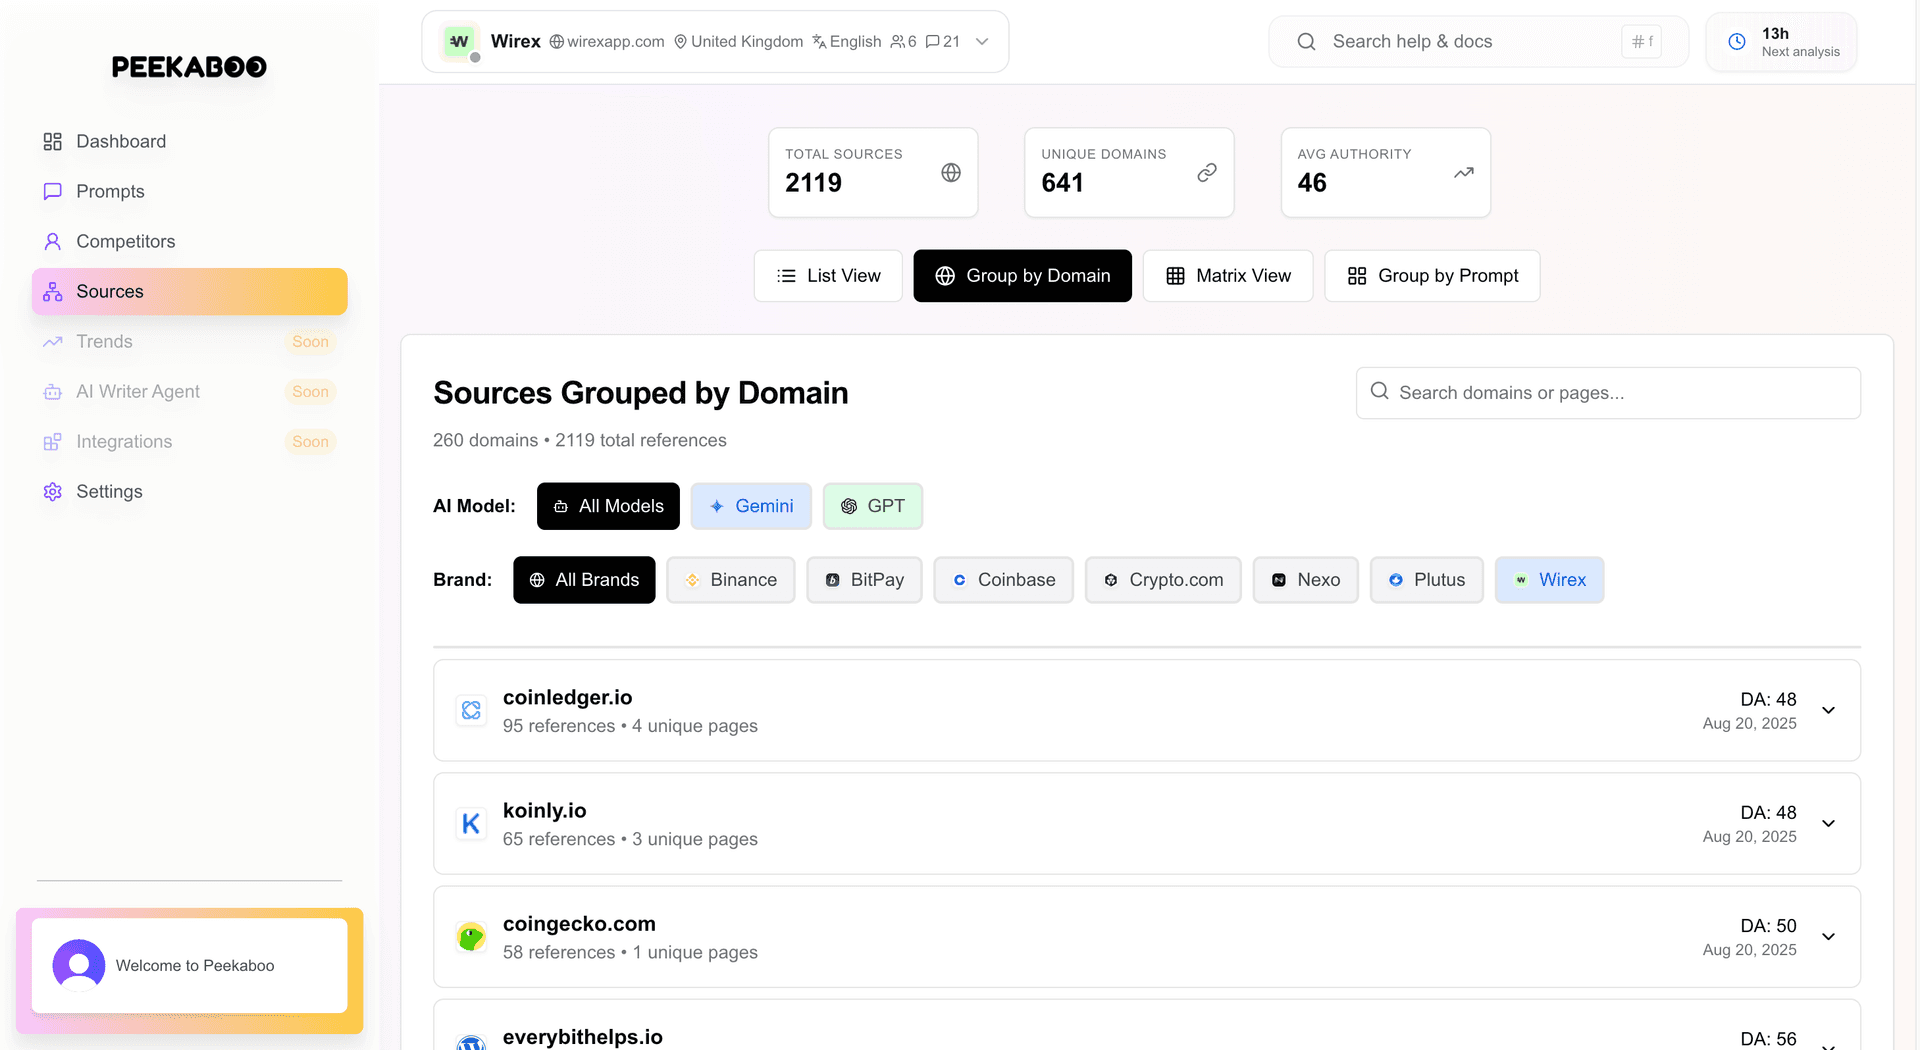Filter sources by Crypto.com brand
This screenshot has width=1920, height=1050.
(1163, 580)
